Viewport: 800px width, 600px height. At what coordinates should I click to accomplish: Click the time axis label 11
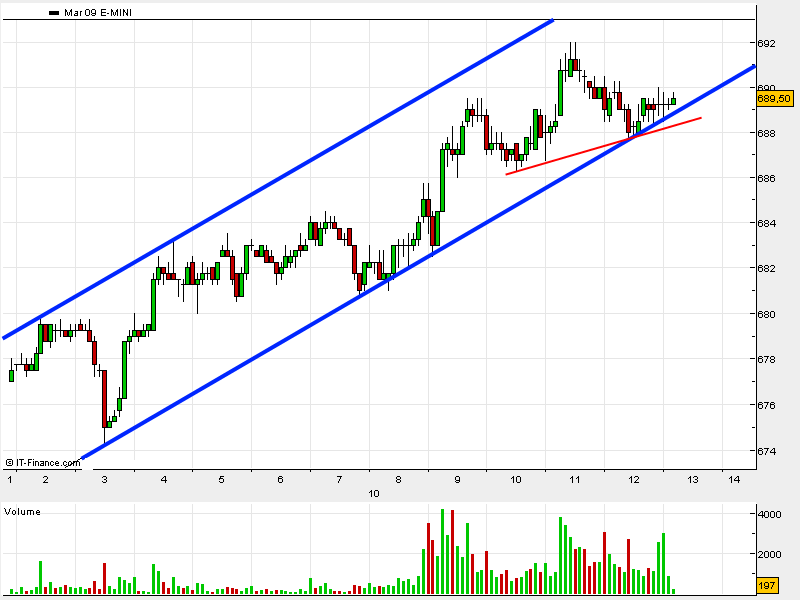575,480
